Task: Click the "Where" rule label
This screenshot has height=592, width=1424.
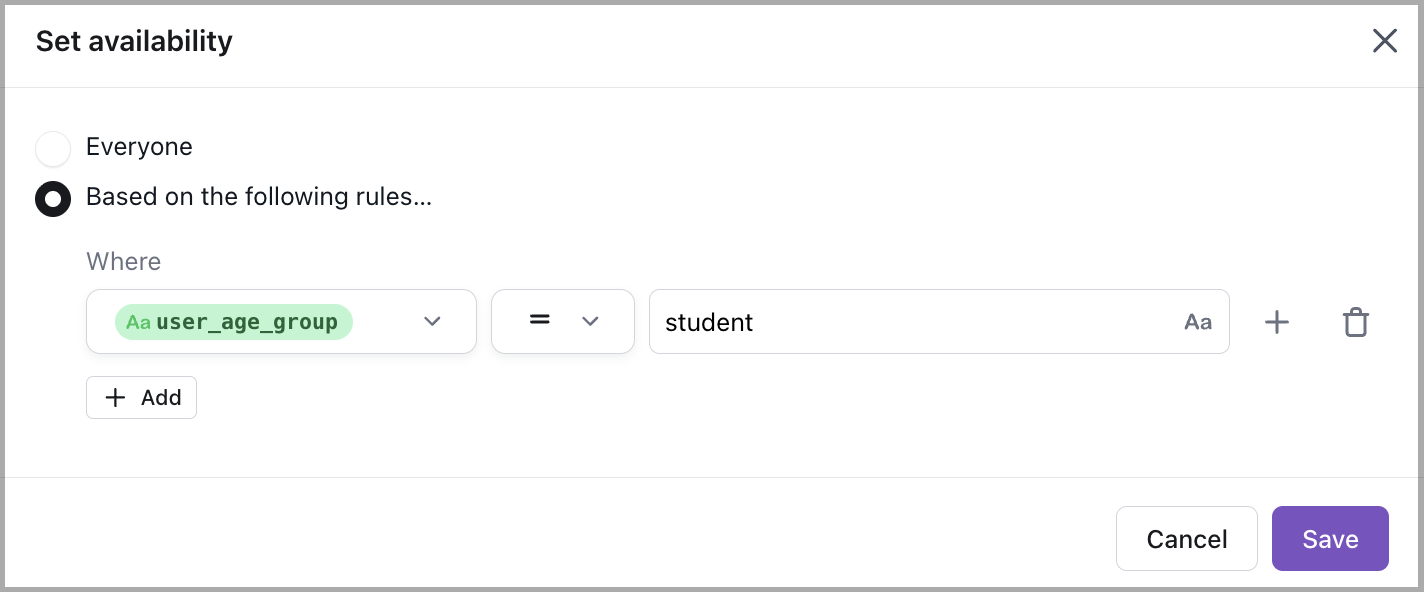Action: pyautogui.click(x=123, y=262)
